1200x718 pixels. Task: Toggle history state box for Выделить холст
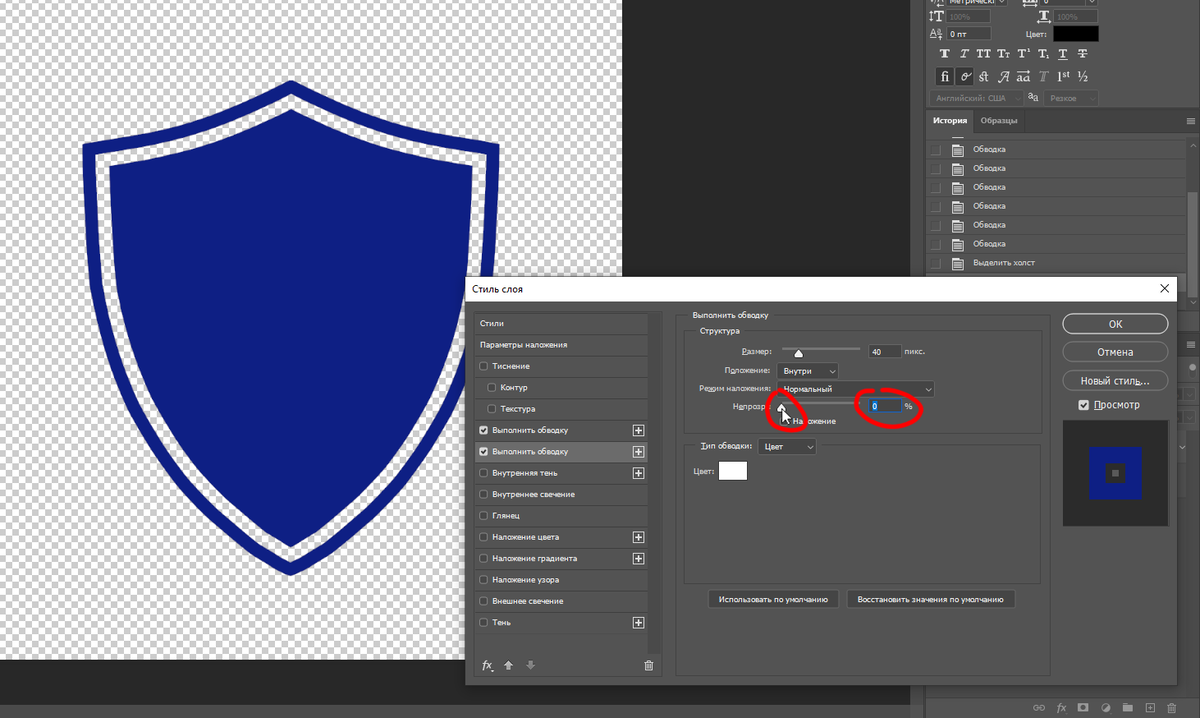click(936, 263)
